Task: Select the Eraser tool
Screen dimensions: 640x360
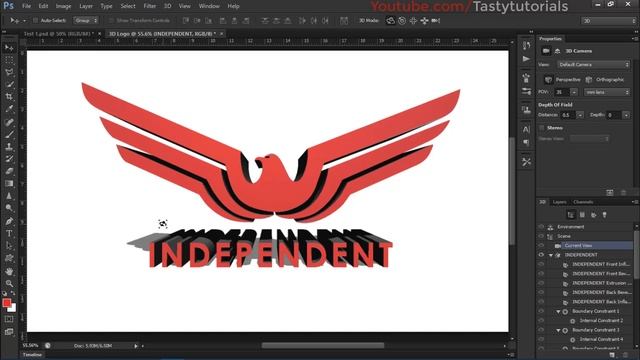Action: pyautogui.click(x=9, y=171)
